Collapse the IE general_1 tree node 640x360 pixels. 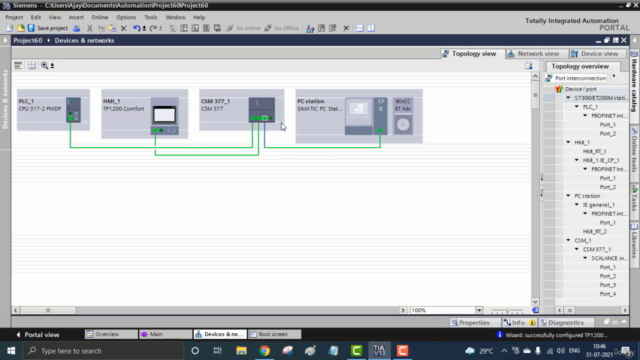pos(577,205)
